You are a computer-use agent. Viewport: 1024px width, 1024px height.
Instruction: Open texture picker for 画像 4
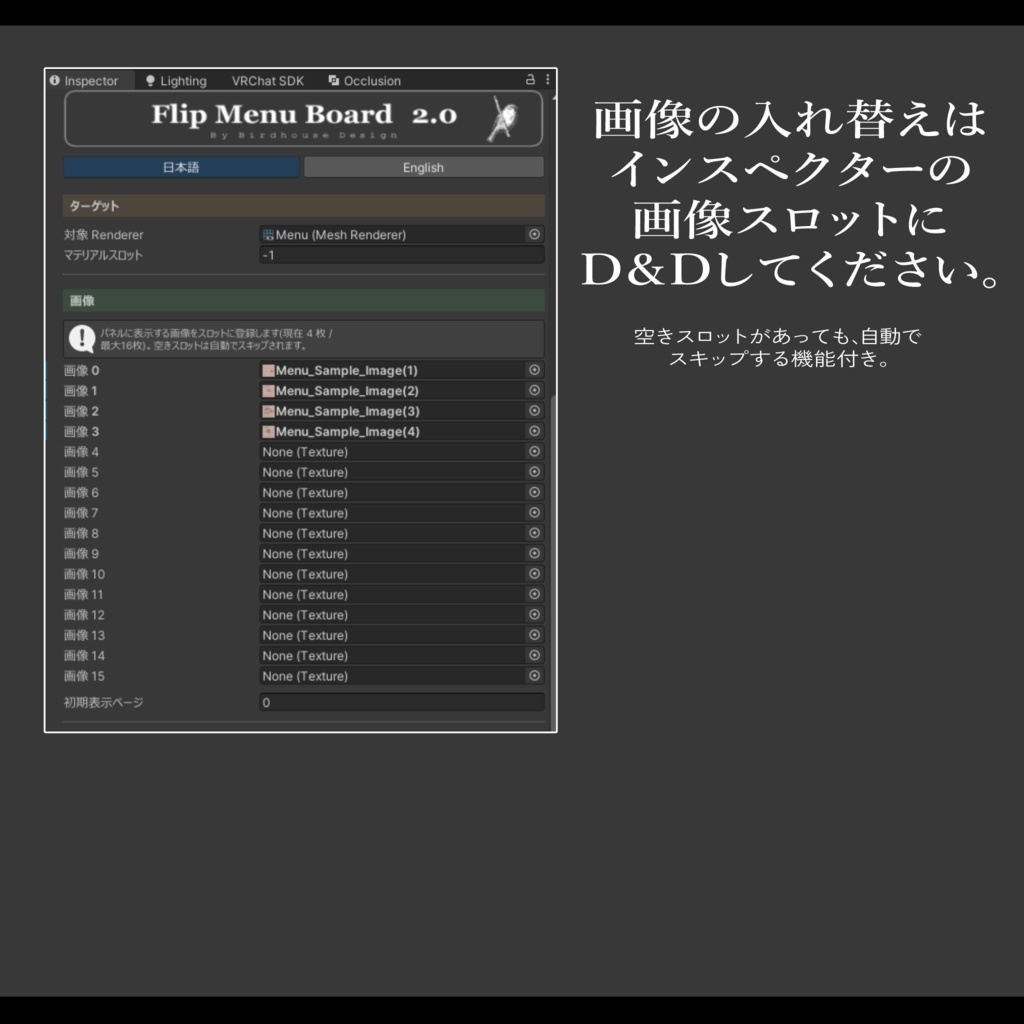click(534, 451)
